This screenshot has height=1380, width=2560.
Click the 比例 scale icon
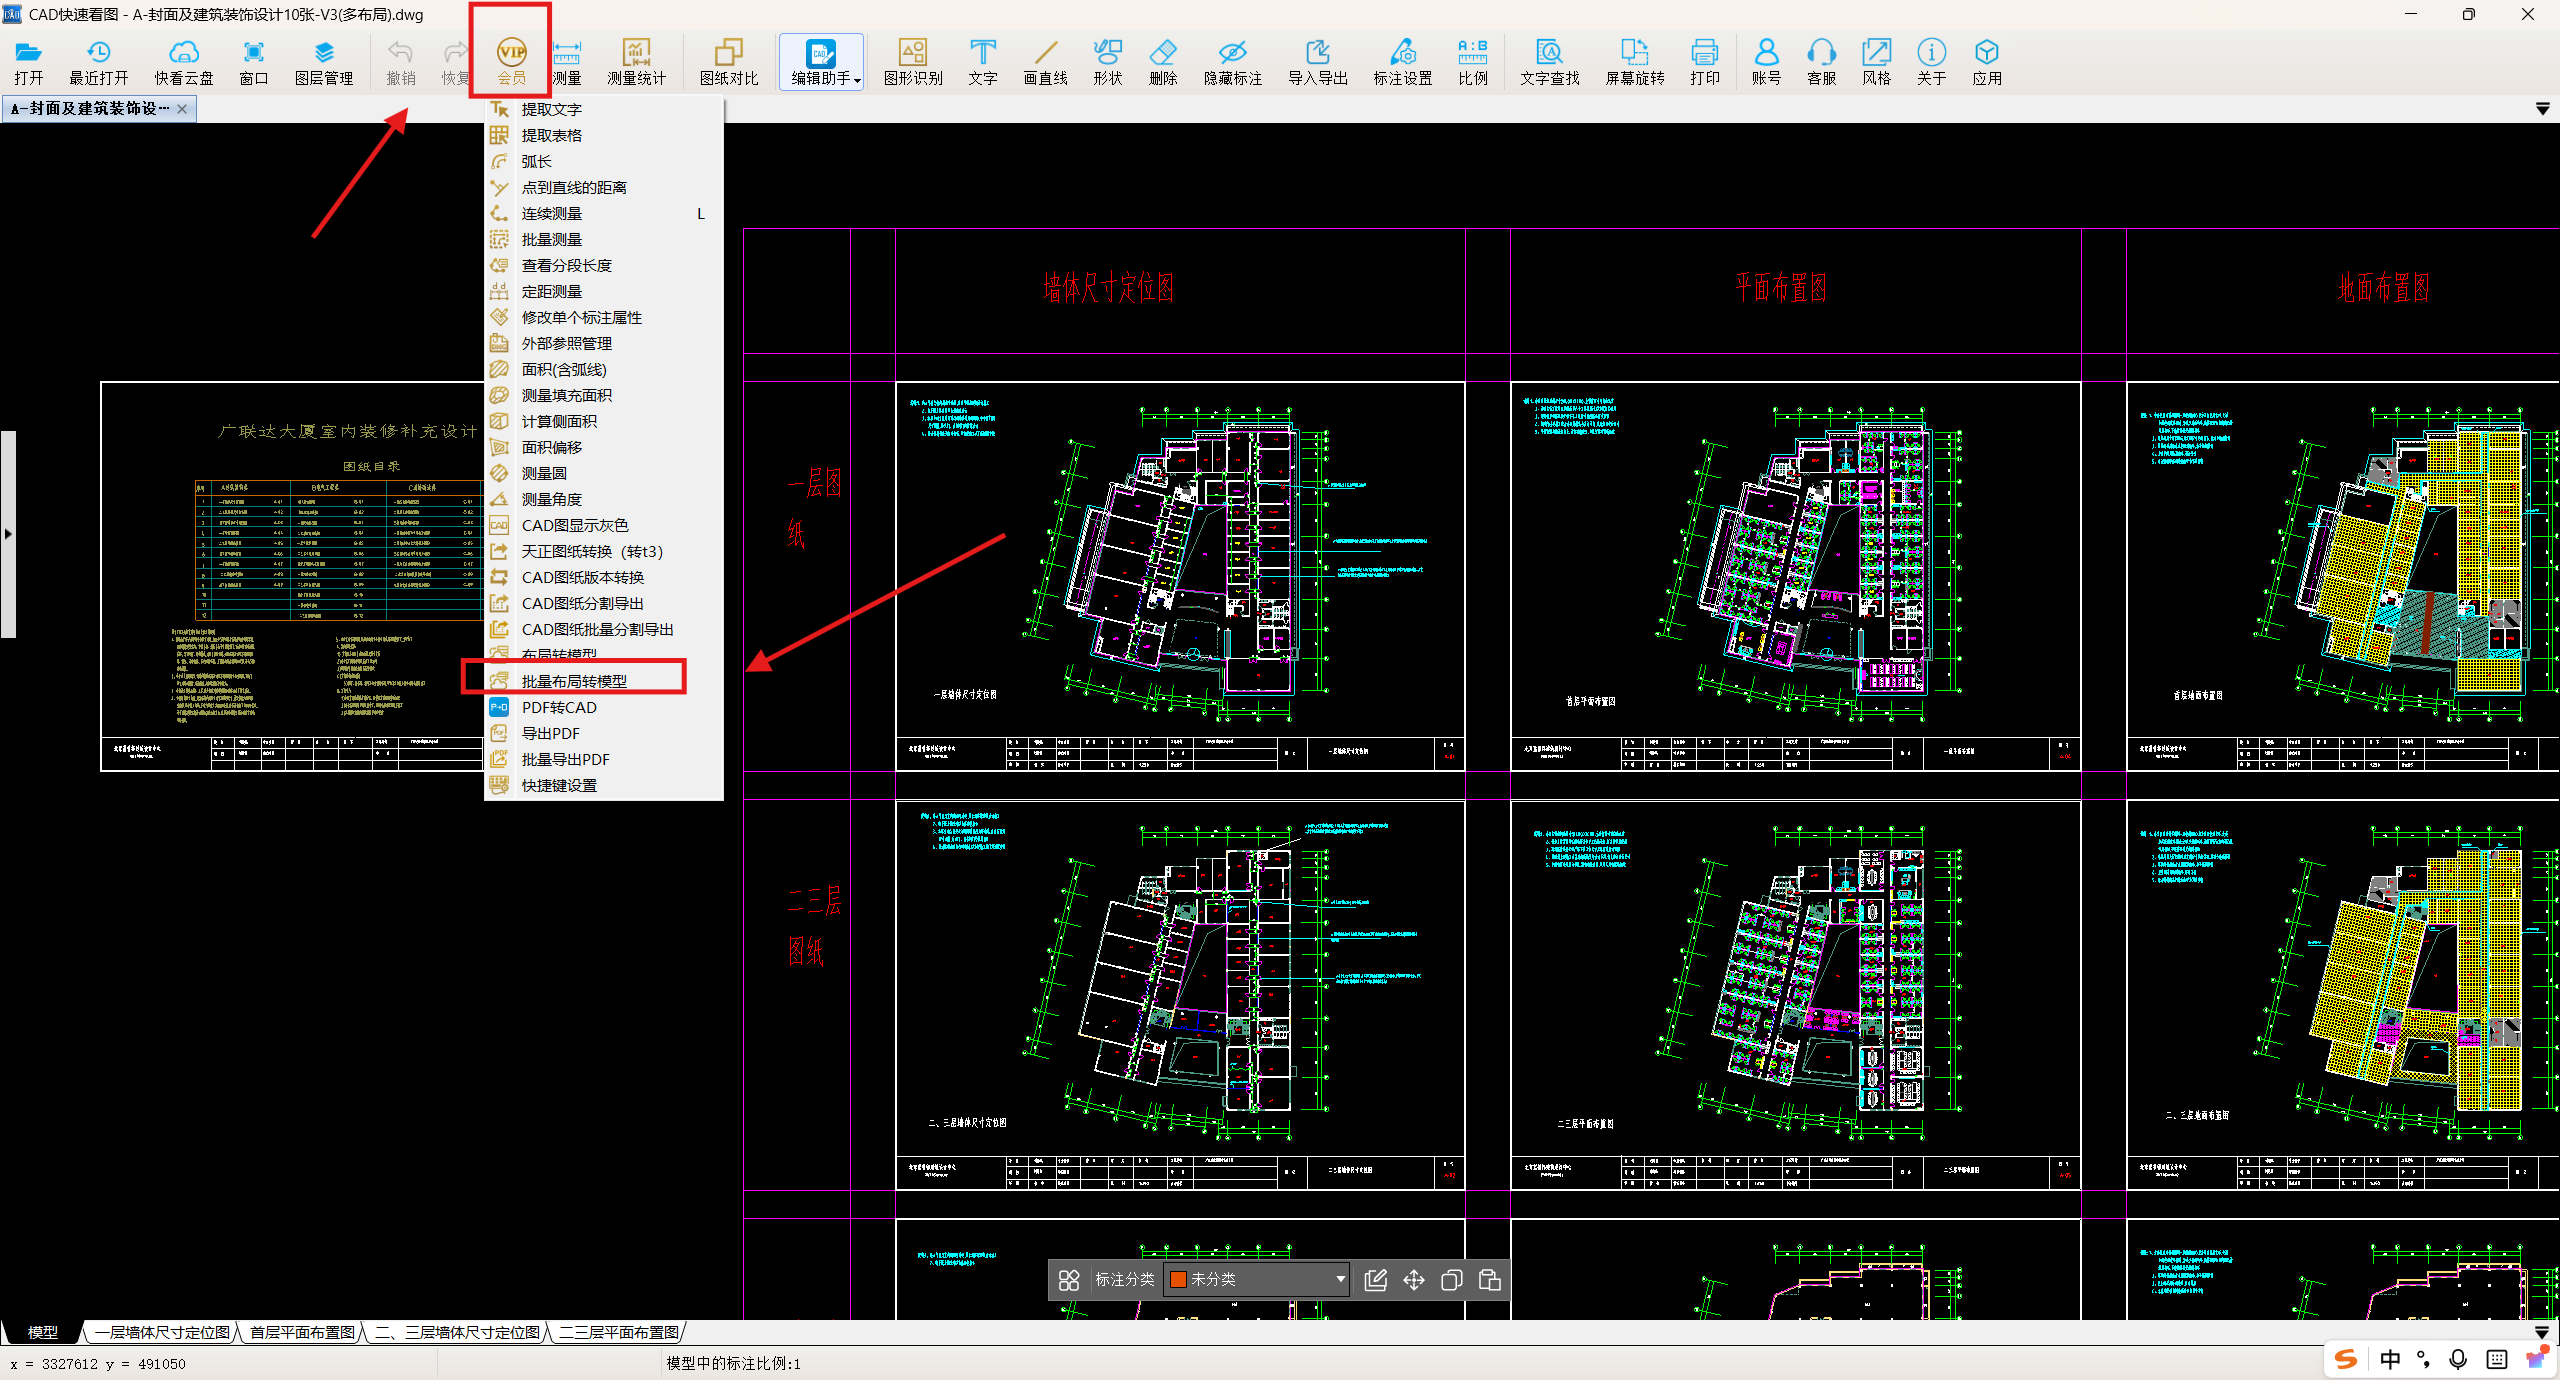click(1473, 62)
